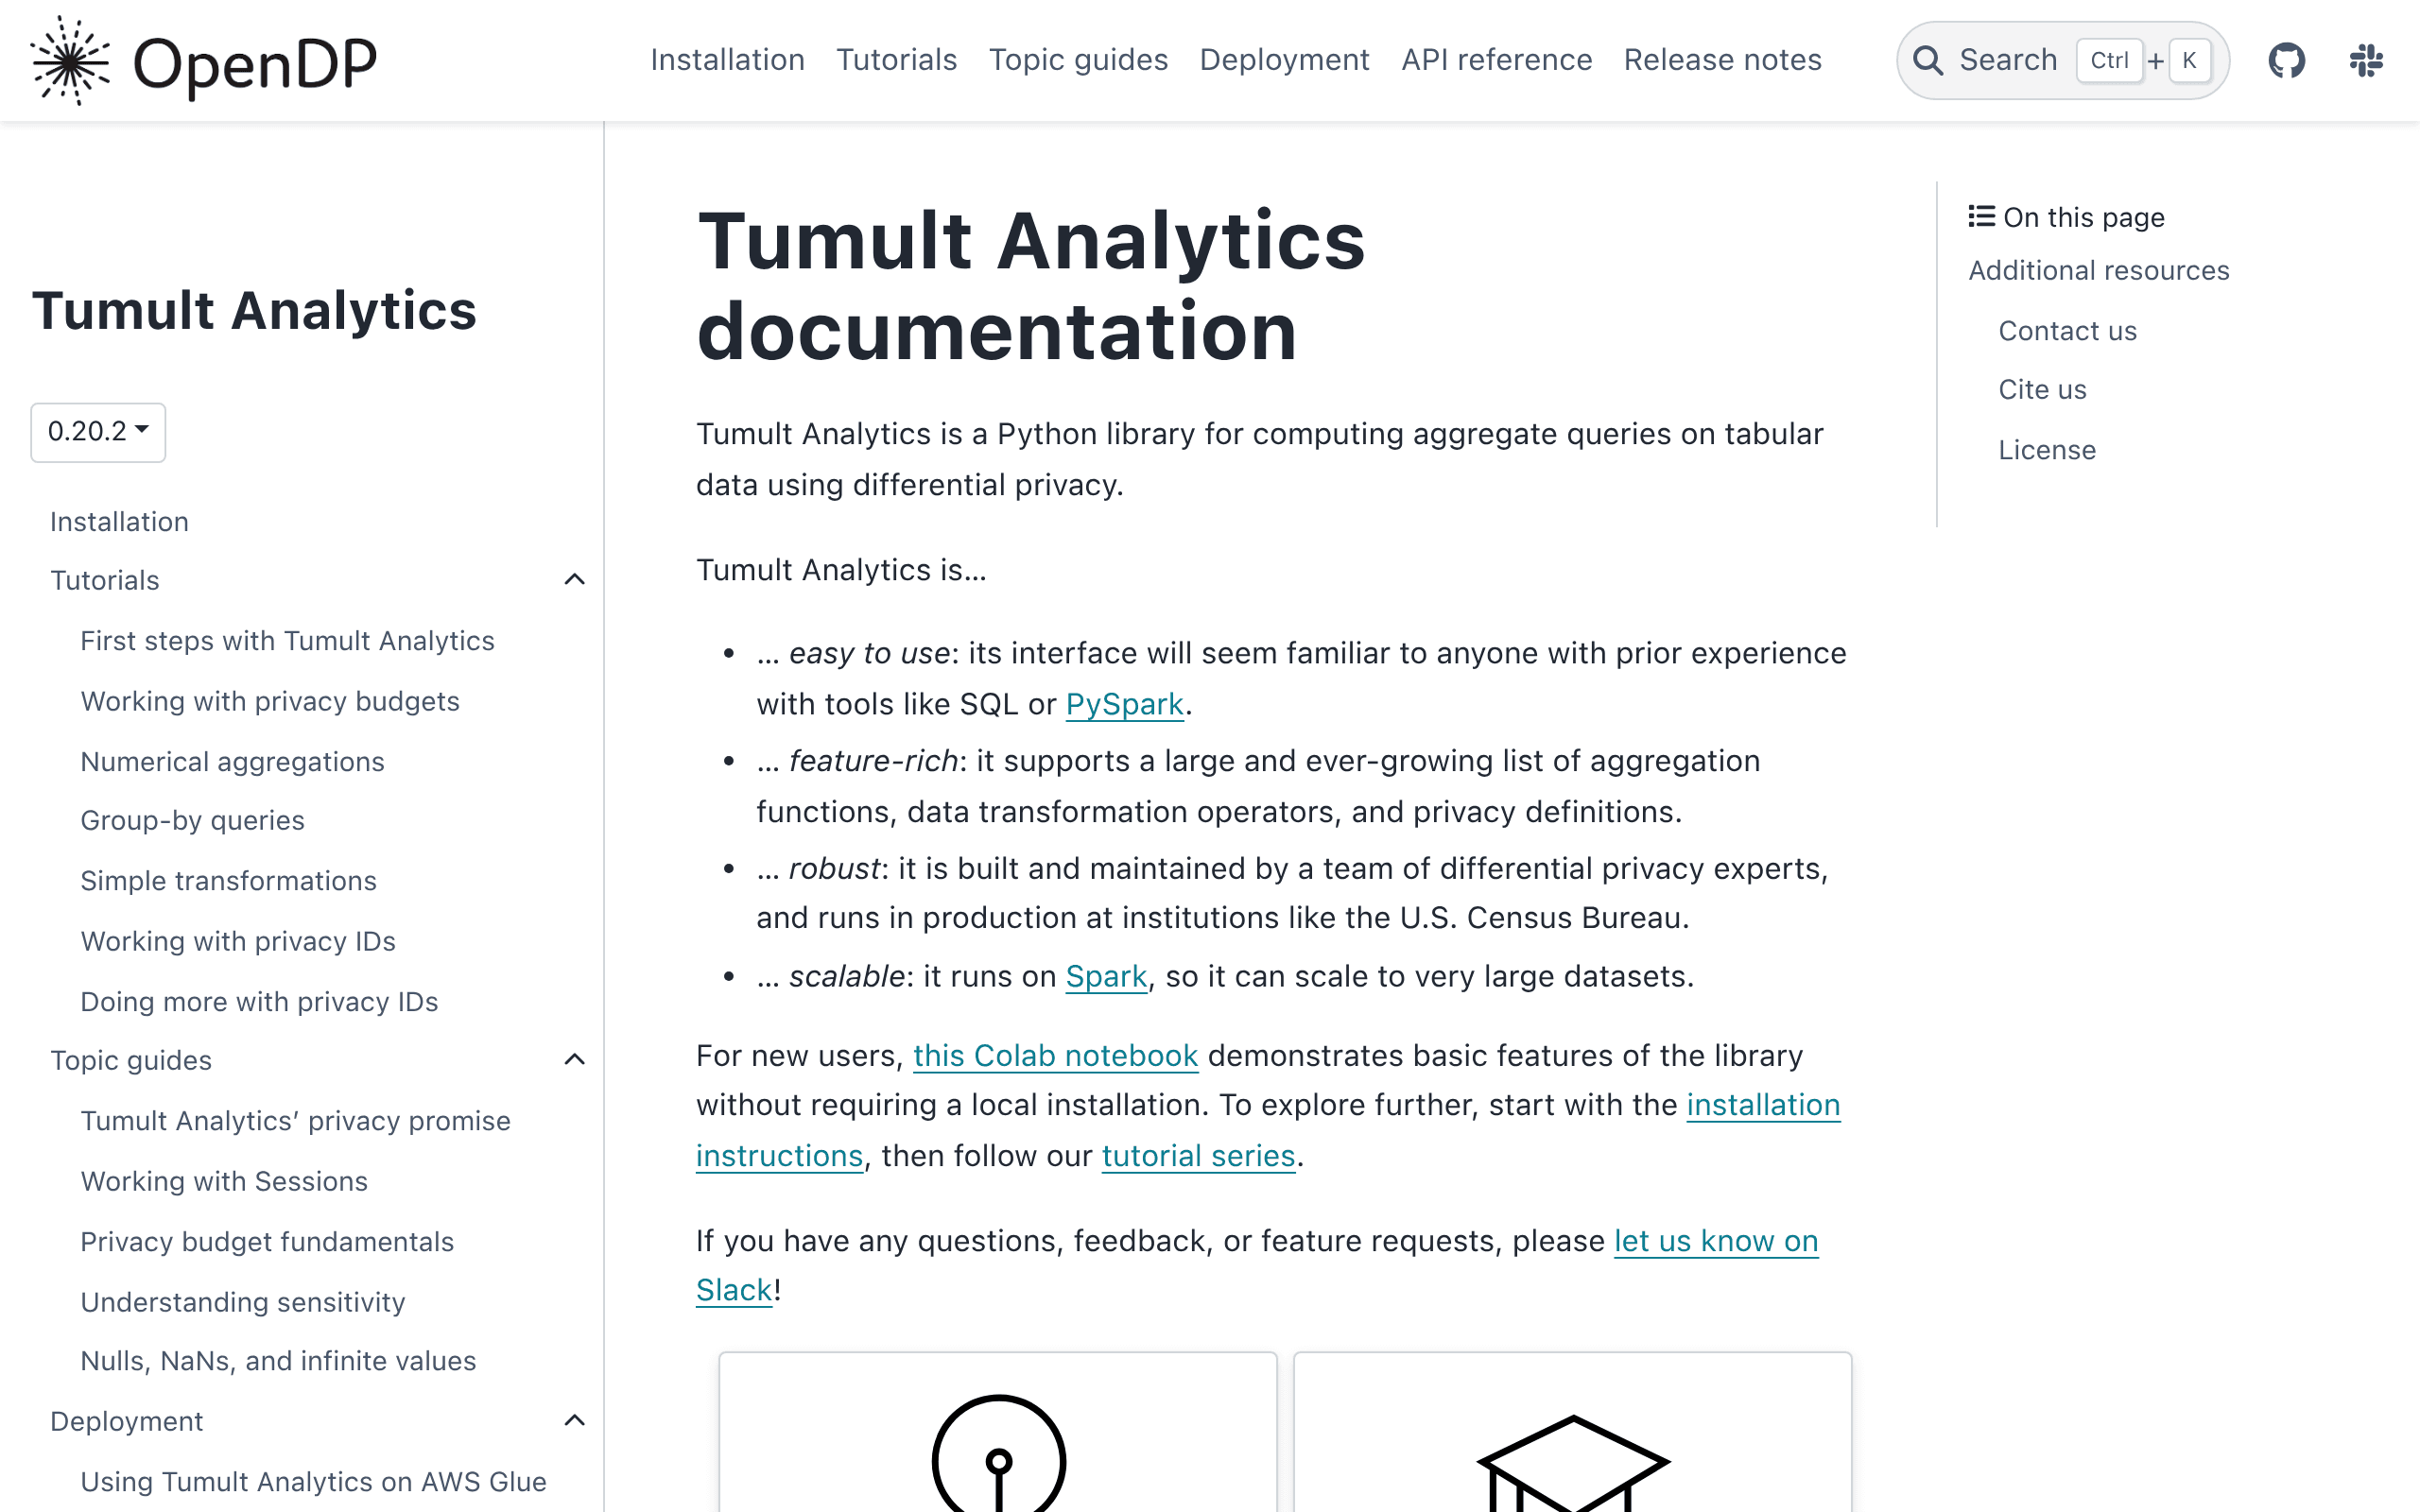Open Tutorials in the top navigation
The width and height of the screenshot is (2420, 1512).
(896, 60)
